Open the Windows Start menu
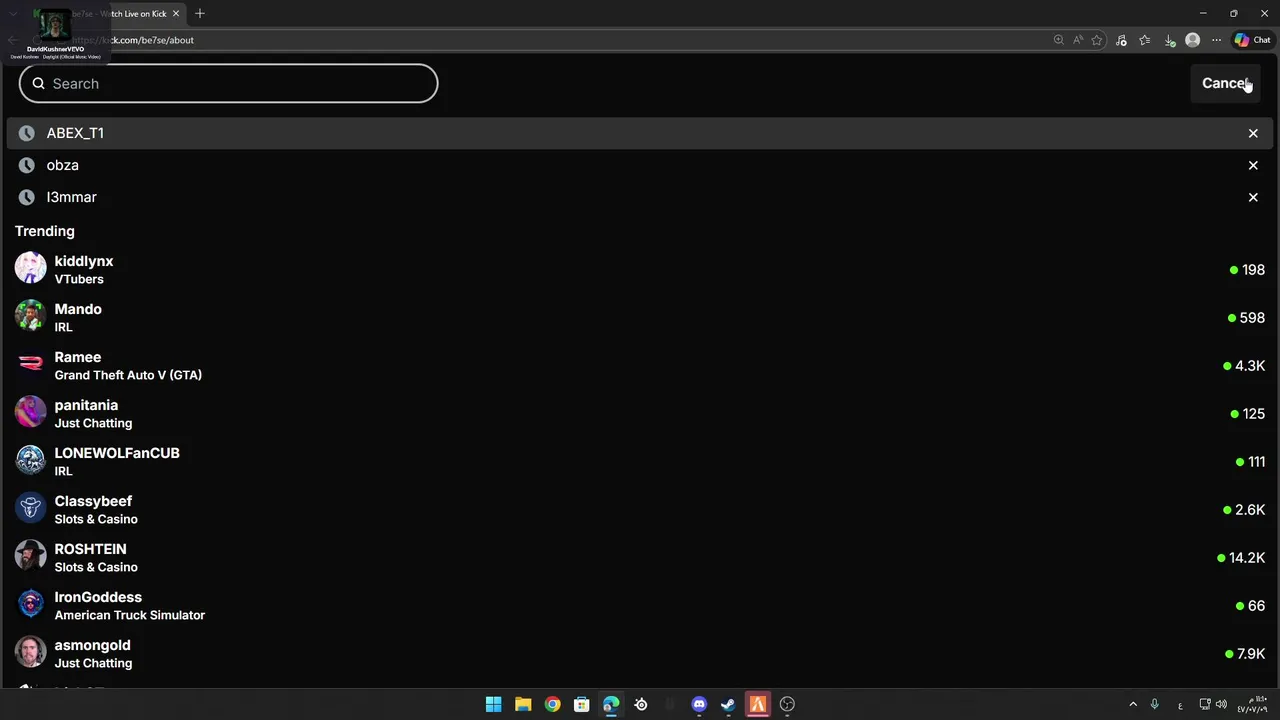 (493, 704)
